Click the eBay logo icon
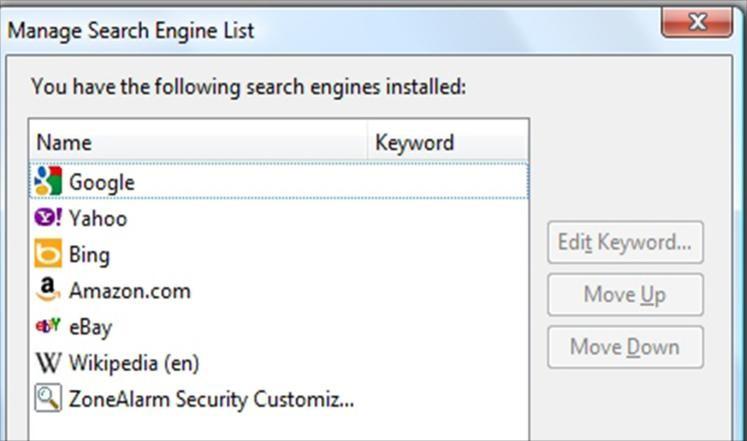Image resolution: width=747 pixels, height=441 pixels. 48,326
